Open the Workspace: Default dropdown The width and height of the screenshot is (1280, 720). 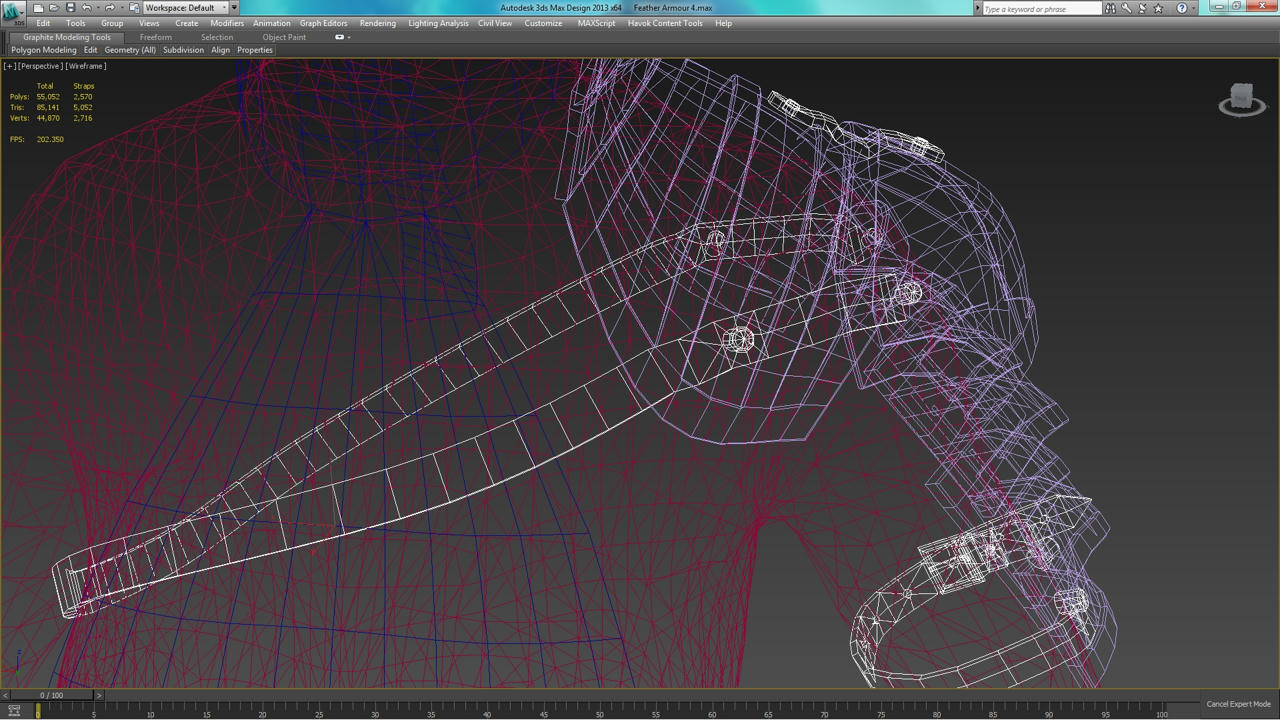coord(185,8)
